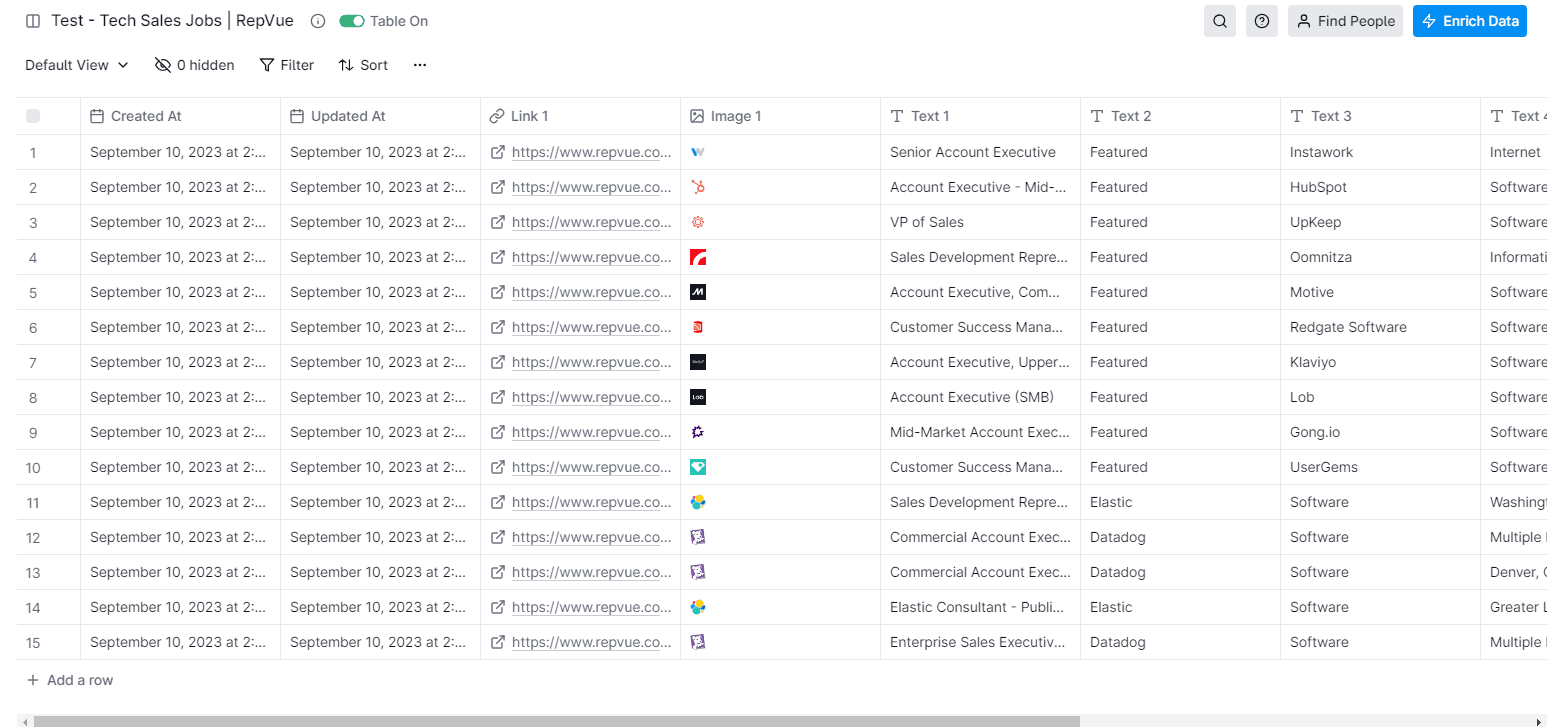Open the Sort option
The image size is (1547, 727).
click(x=363, y=65)
